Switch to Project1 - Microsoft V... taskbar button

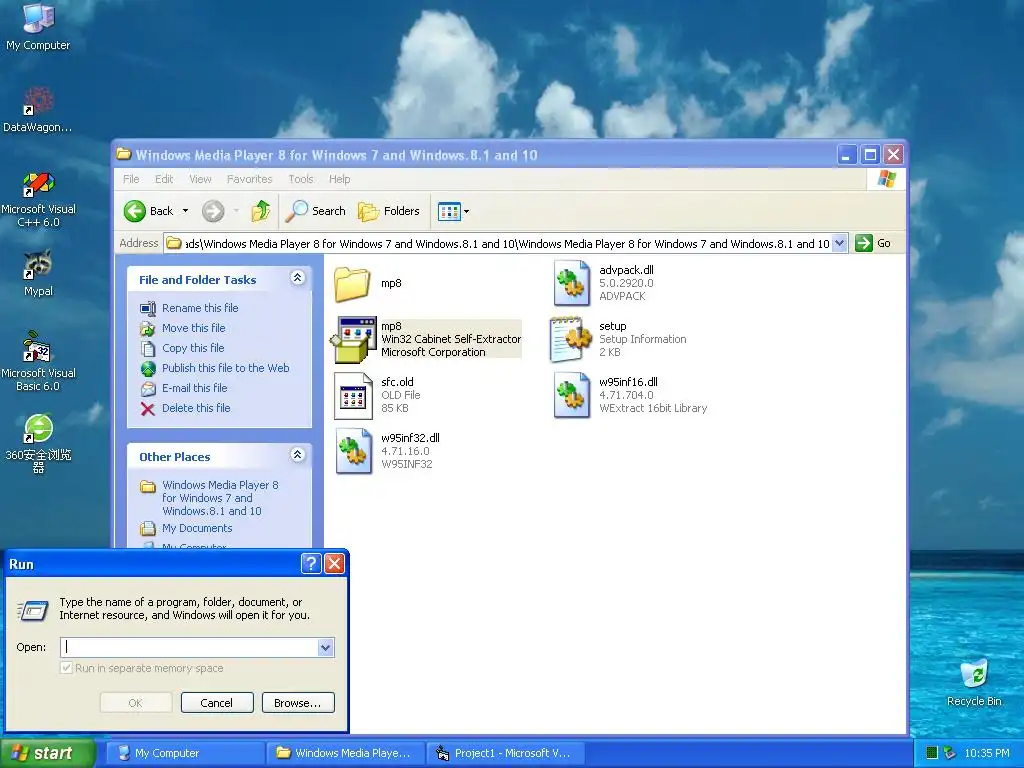point(505,753)
